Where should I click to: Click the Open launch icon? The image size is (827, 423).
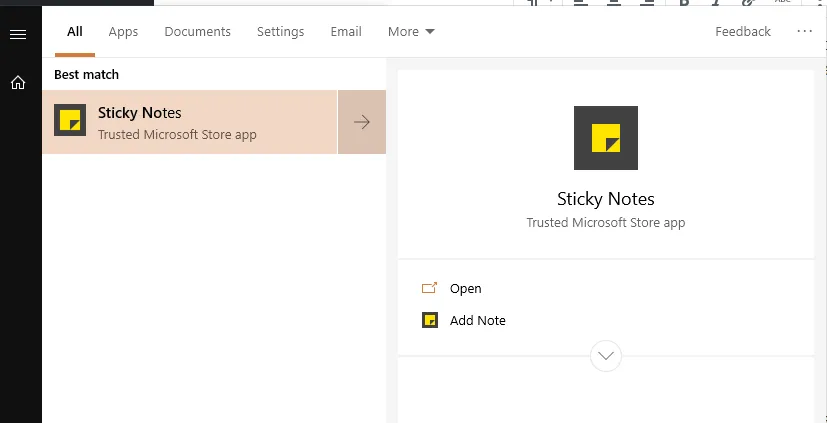coord(429,288)
